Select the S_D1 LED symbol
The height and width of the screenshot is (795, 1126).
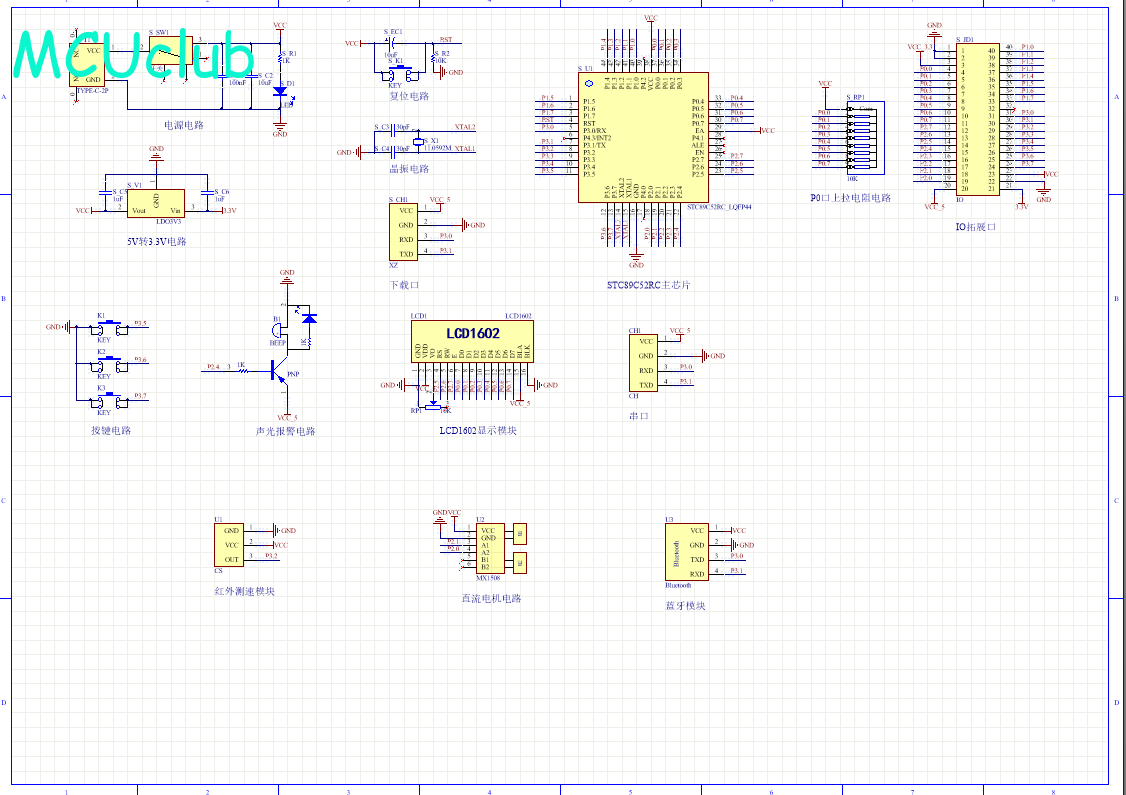click(281, 92)
